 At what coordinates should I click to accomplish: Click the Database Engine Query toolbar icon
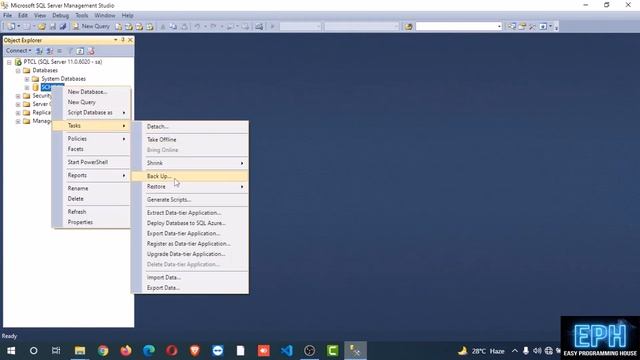(118, 27)
